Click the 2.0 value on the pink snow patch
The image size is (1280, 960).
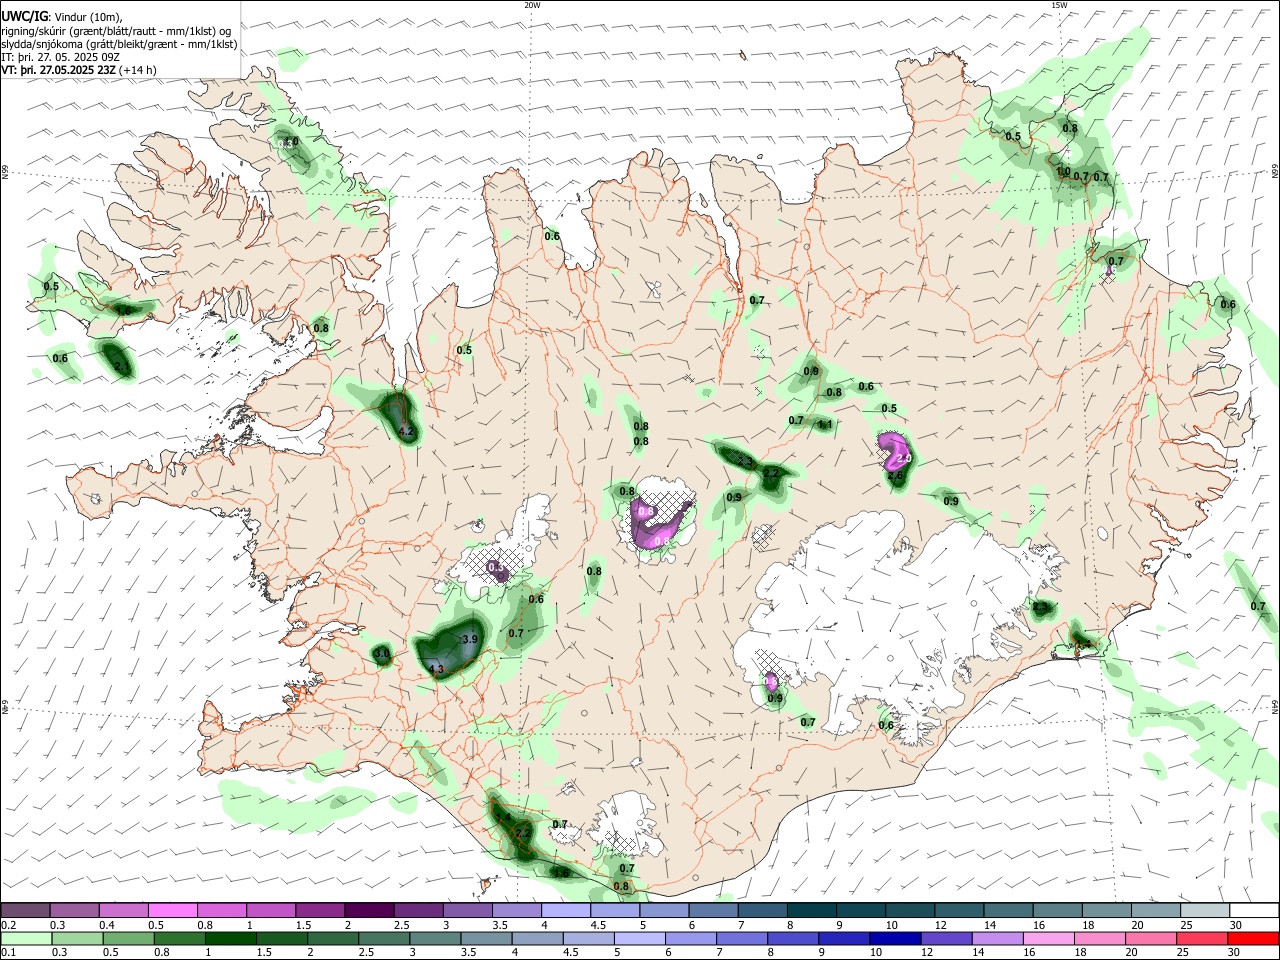[x=902, y=457]
